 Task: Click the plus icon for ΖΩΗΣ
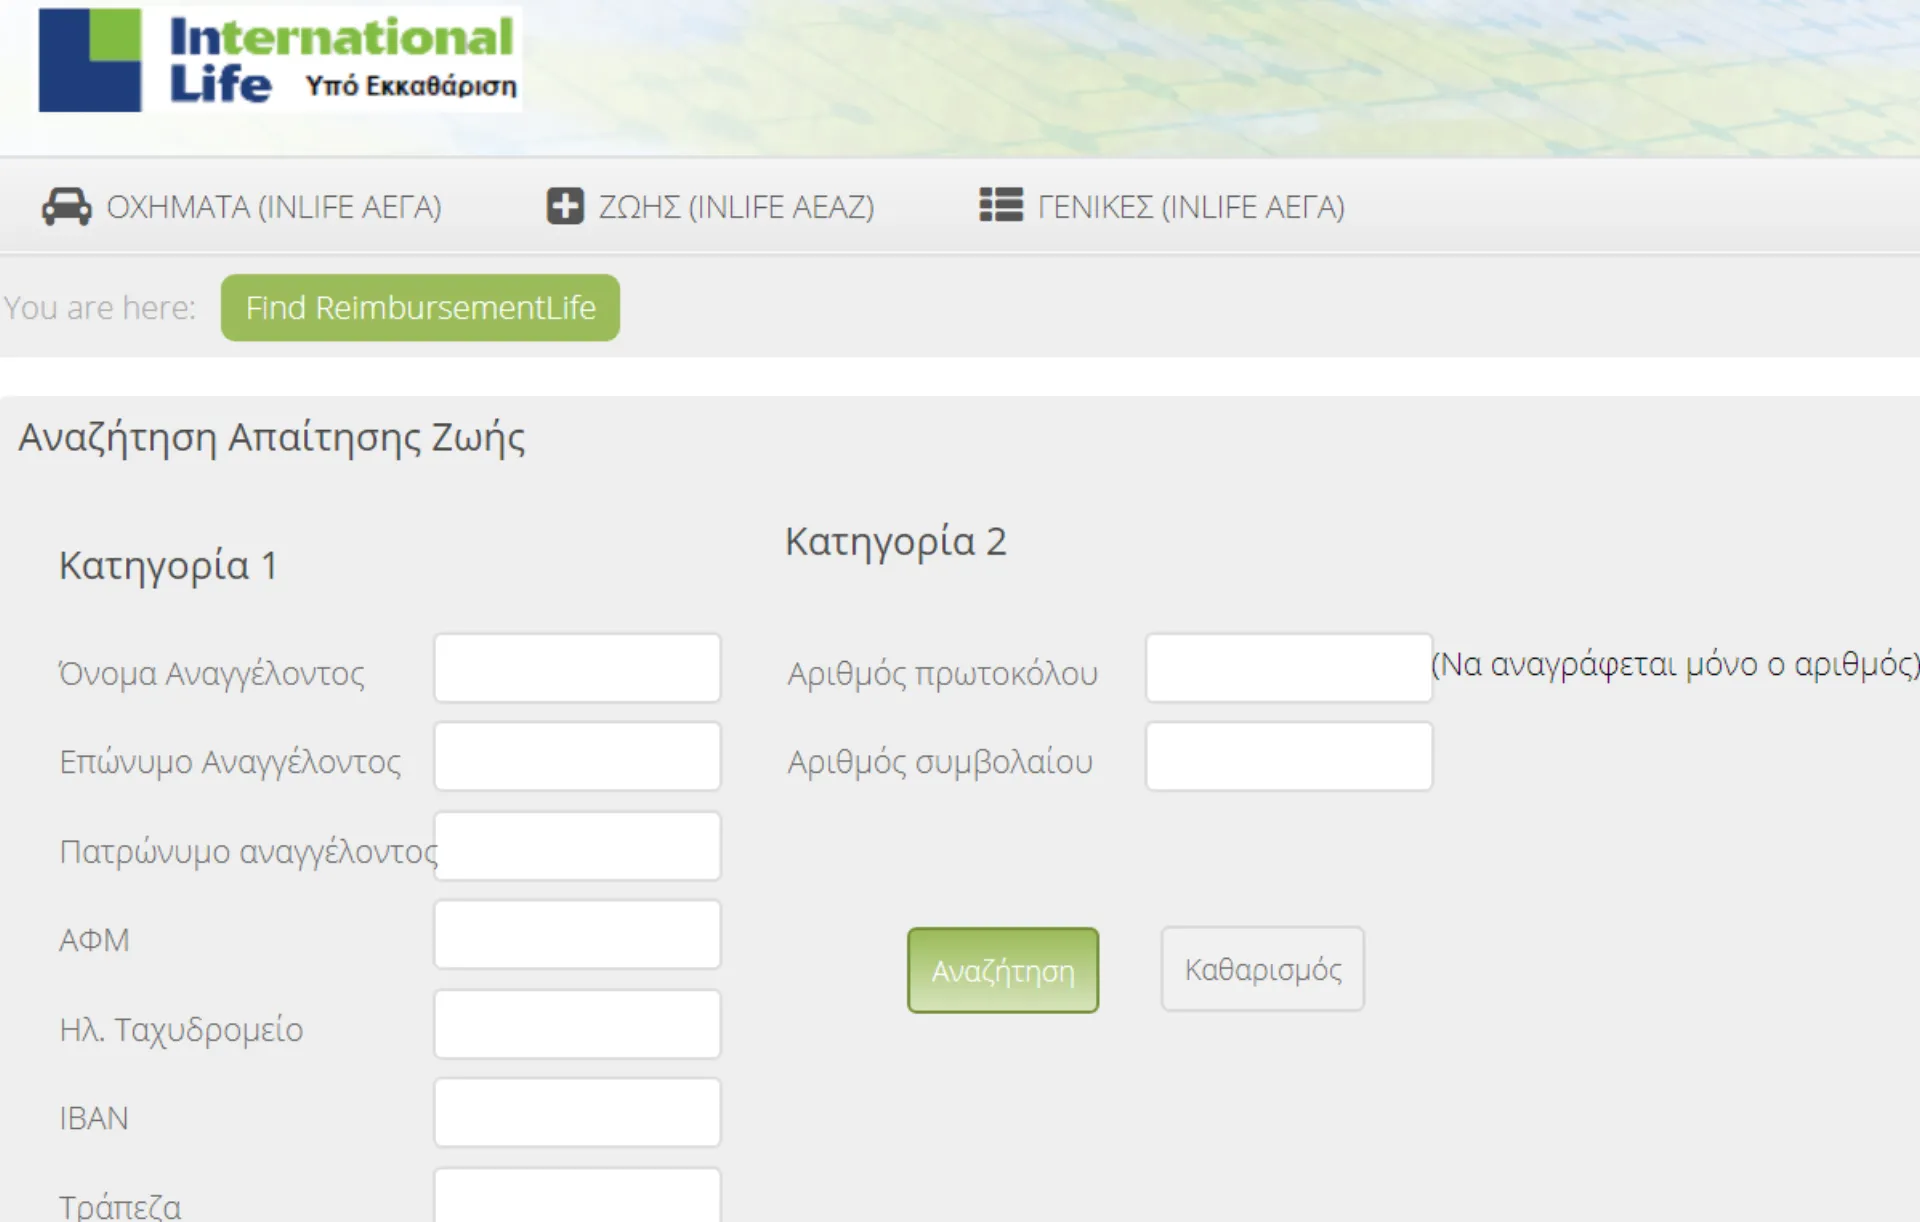click(565, 206)
